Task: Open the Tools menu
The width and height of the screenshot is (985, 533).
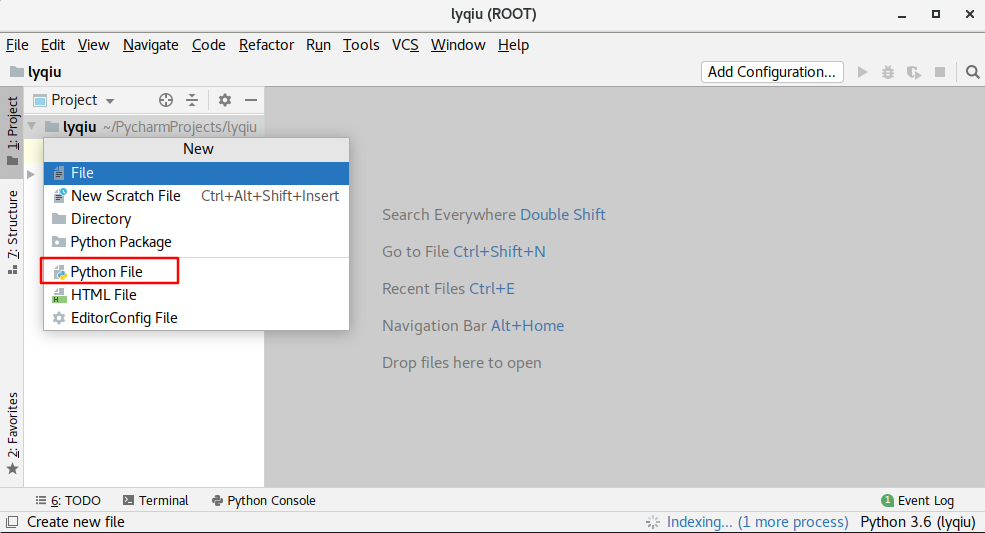Action: [x=361, y=45]
